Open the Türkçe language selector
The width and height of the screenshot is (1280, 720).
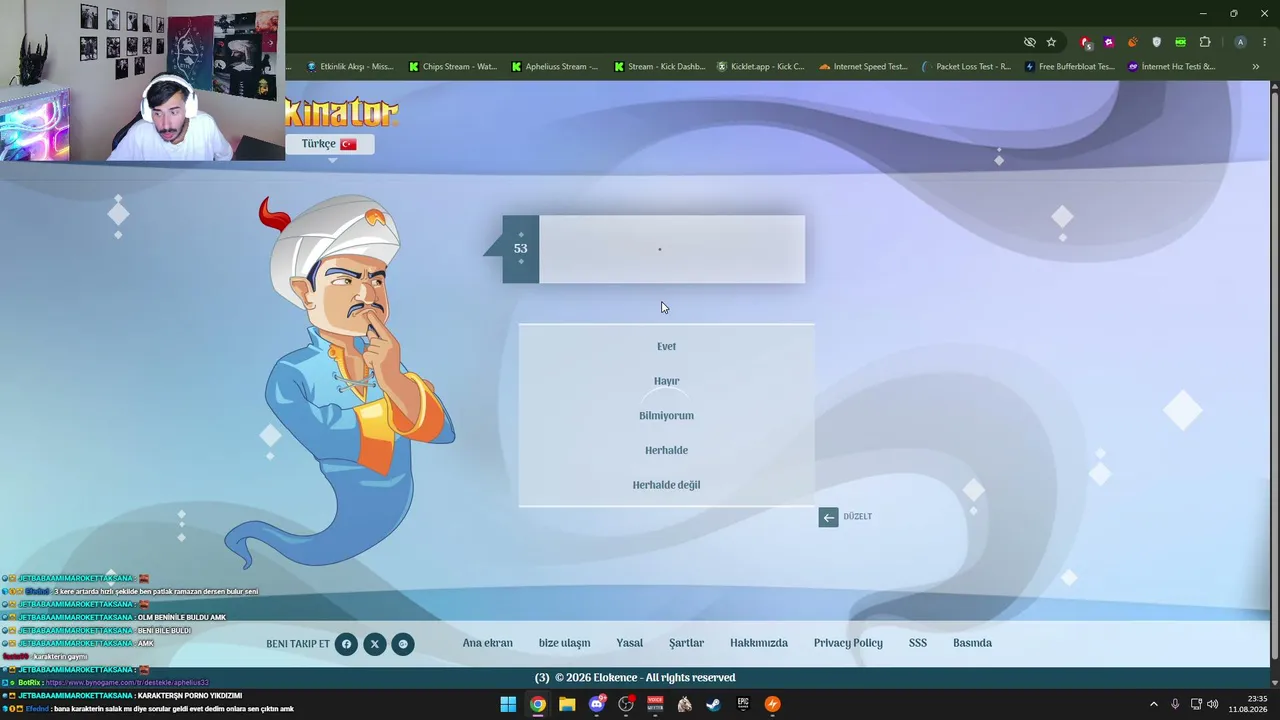point(330,144)
